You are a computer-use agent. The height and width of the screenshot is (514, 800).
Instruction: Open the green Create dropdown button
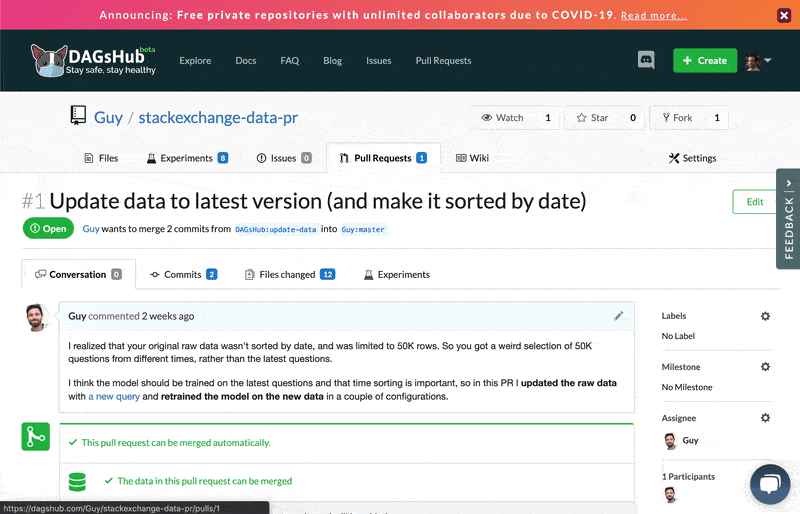click(705, 60)
